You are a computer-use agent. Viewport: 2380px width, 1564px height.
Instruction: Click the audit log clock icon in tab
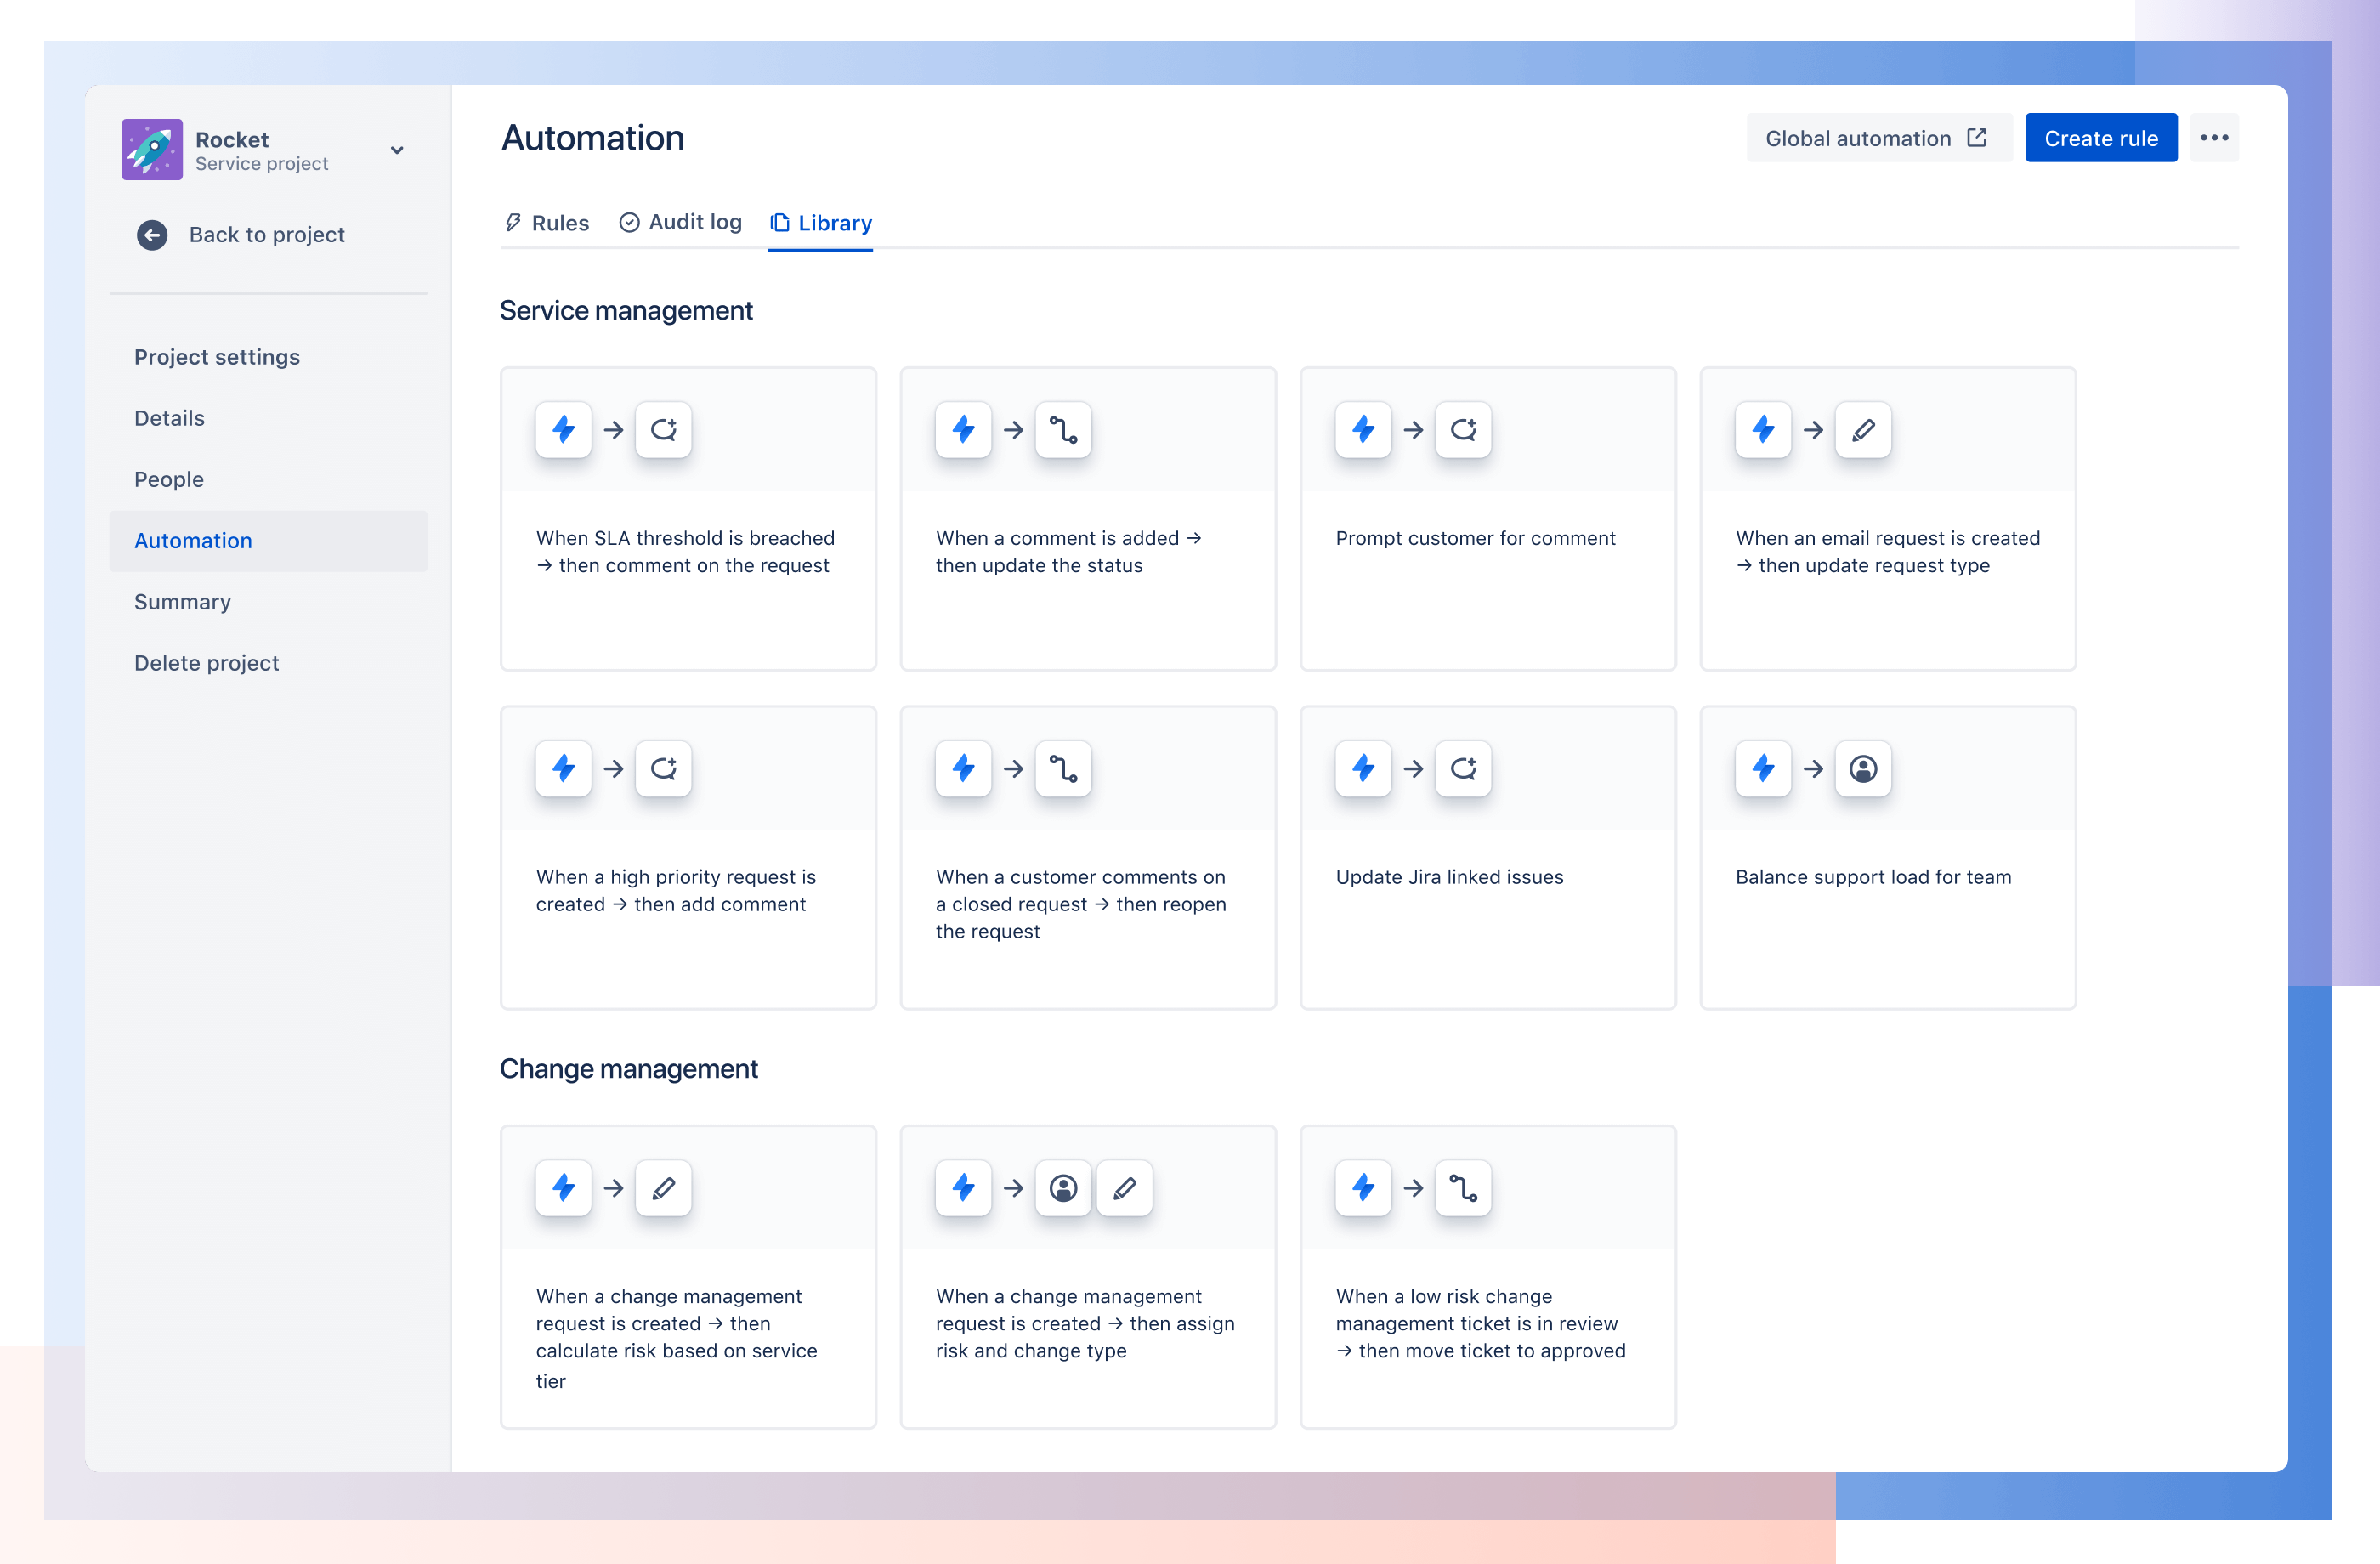pos(630,222)
